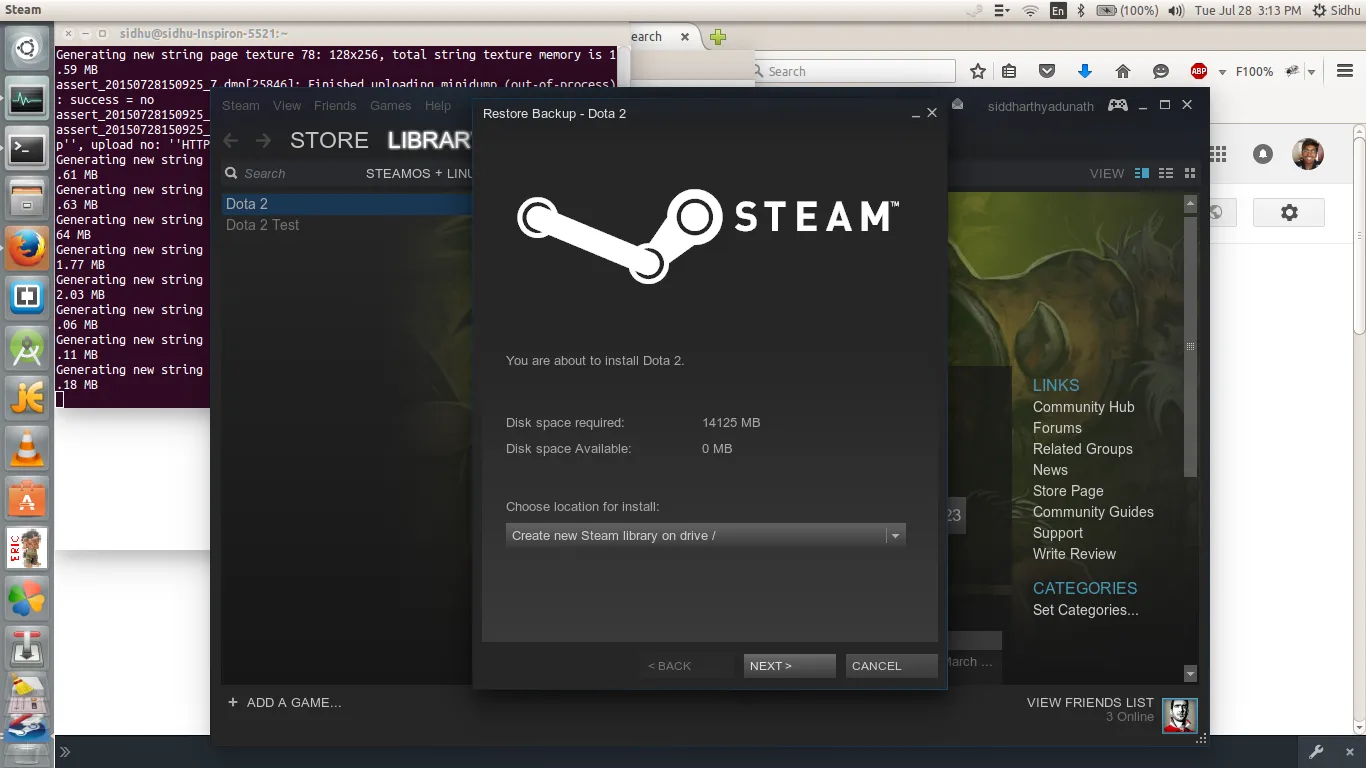The height and width of the screenshot is (768, 1366).
Task: Open VIEW FRIENDS LIST in Steam
Action: pos(1090,703)
